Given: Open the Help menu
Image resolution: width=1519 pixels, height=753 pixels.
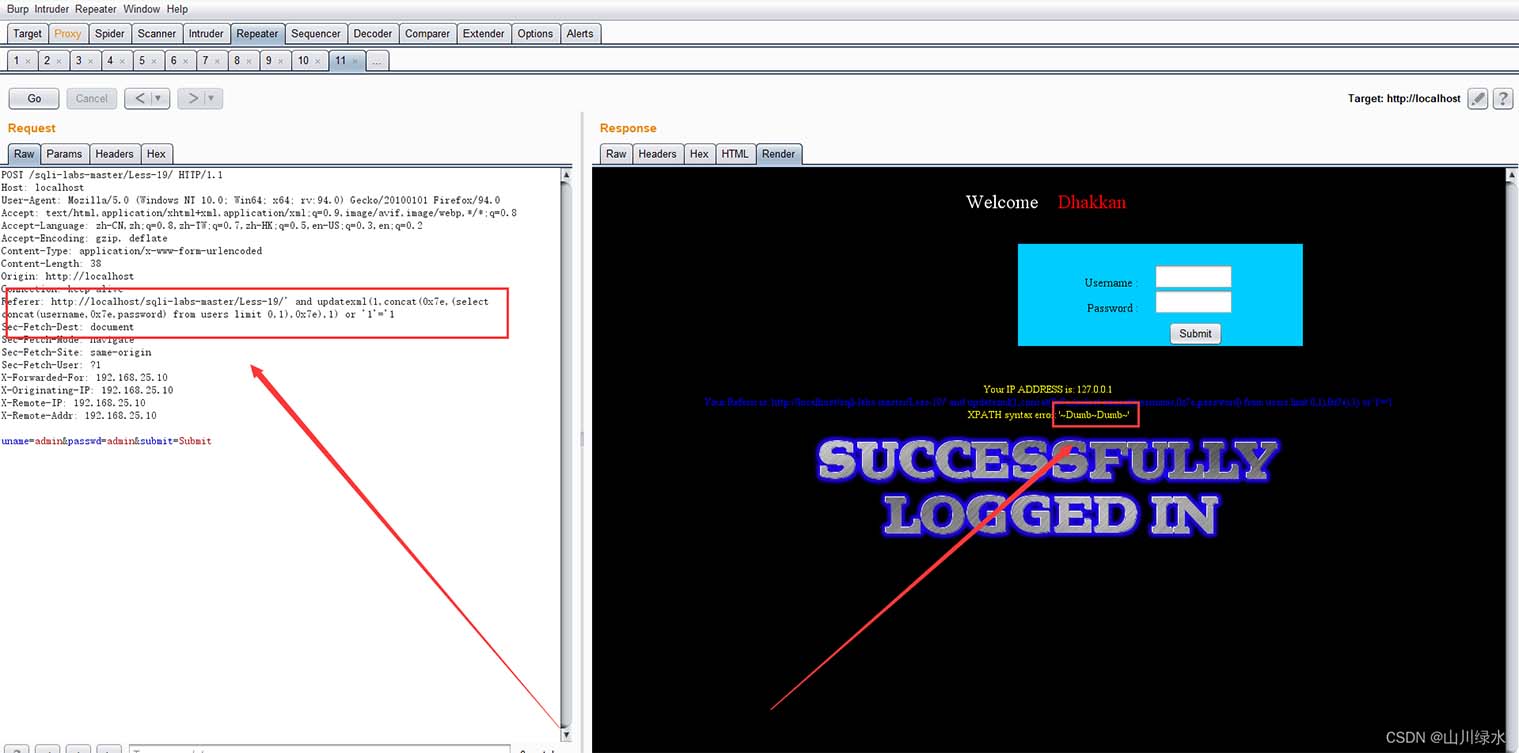Looking at the screenshot, I should tap(177, 9).
